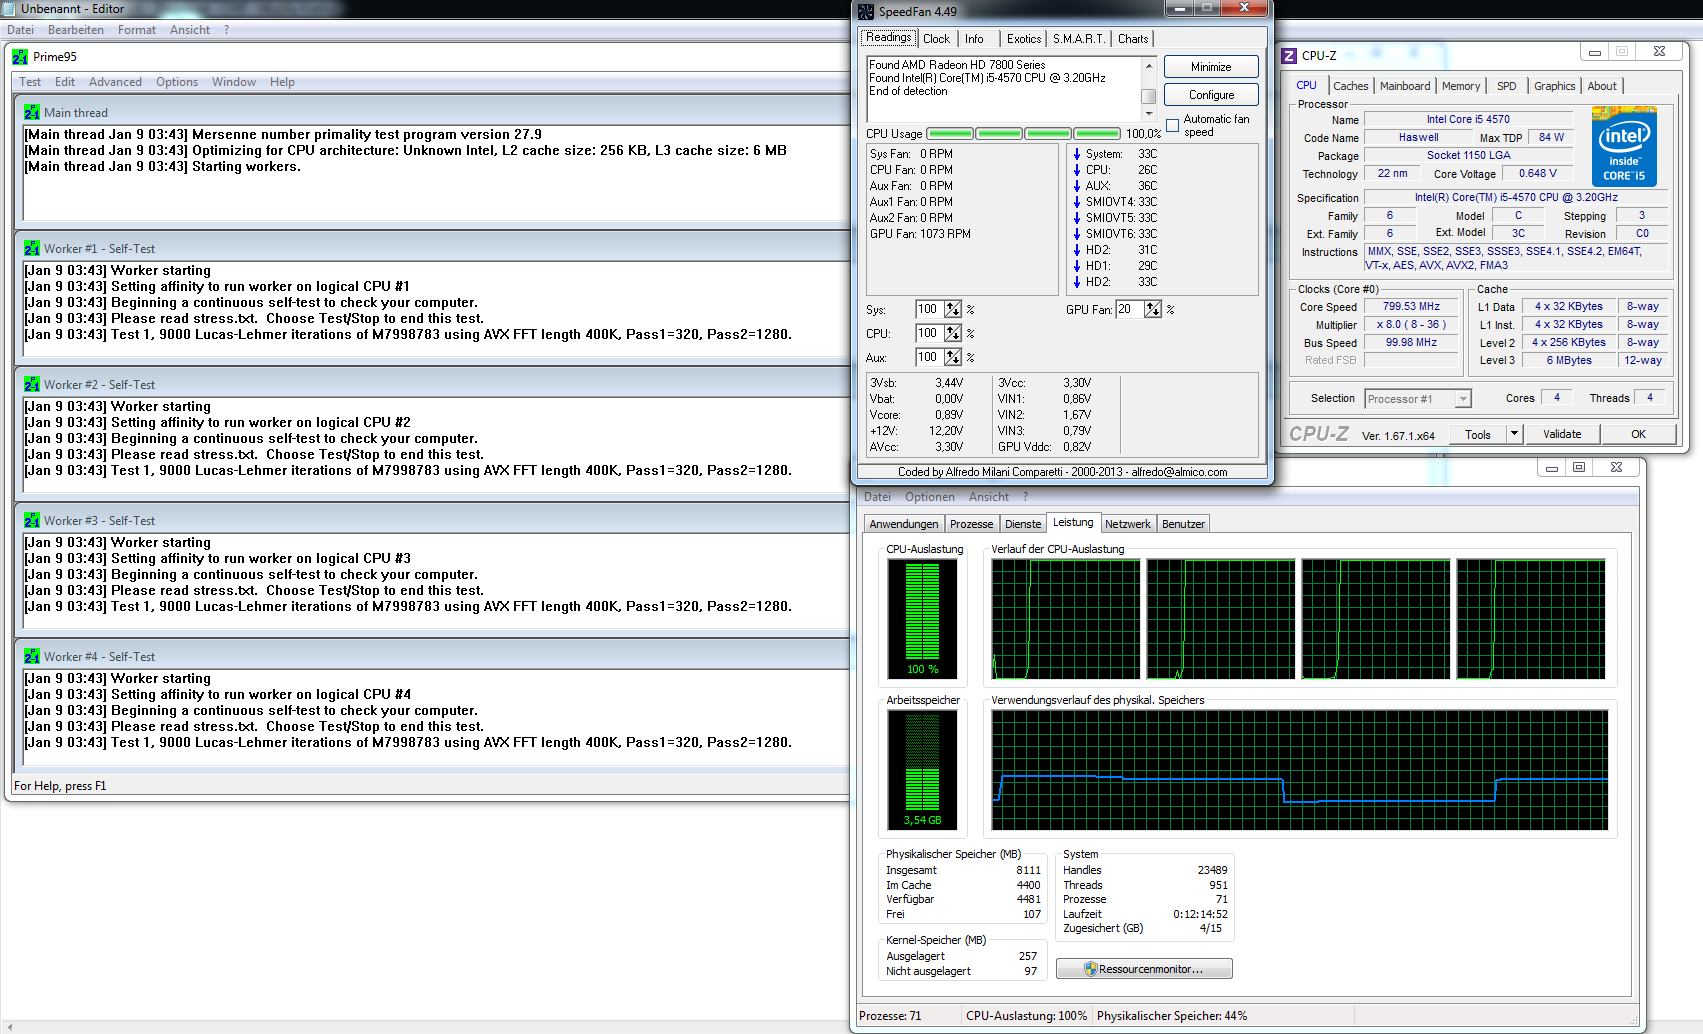Click the arrow icon beside SMIOVT6 temperature
Viewport: 1703px width, 1034px height.
pyautogui.click(x=1077, y=234)
